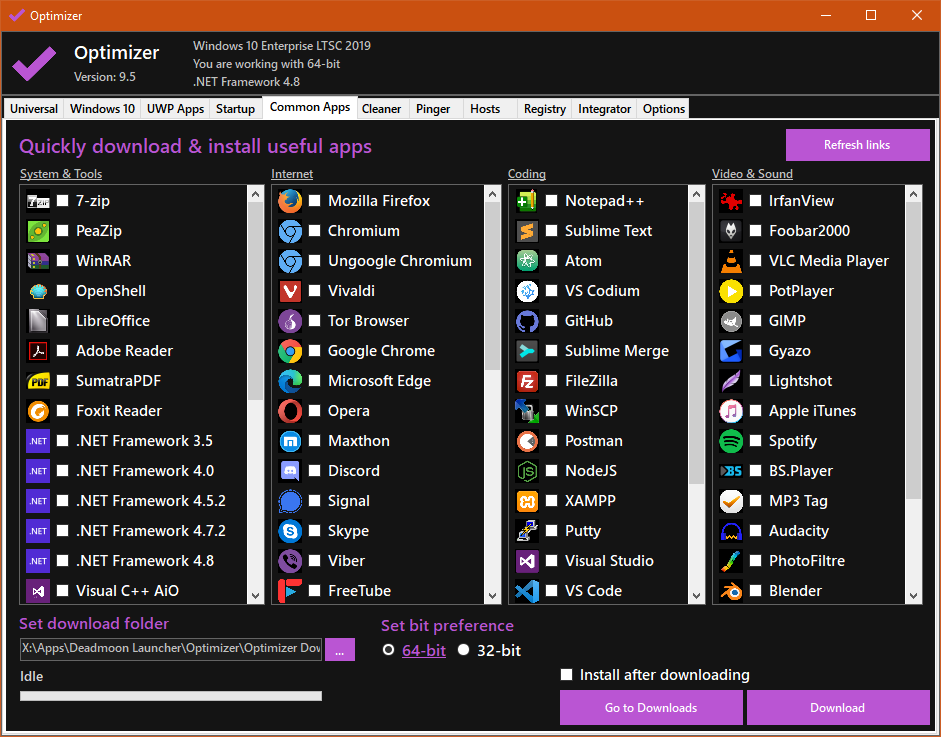This screenshot has height=737, width=941.
Task: Open the Registry tab
Action: pos(544,109)
